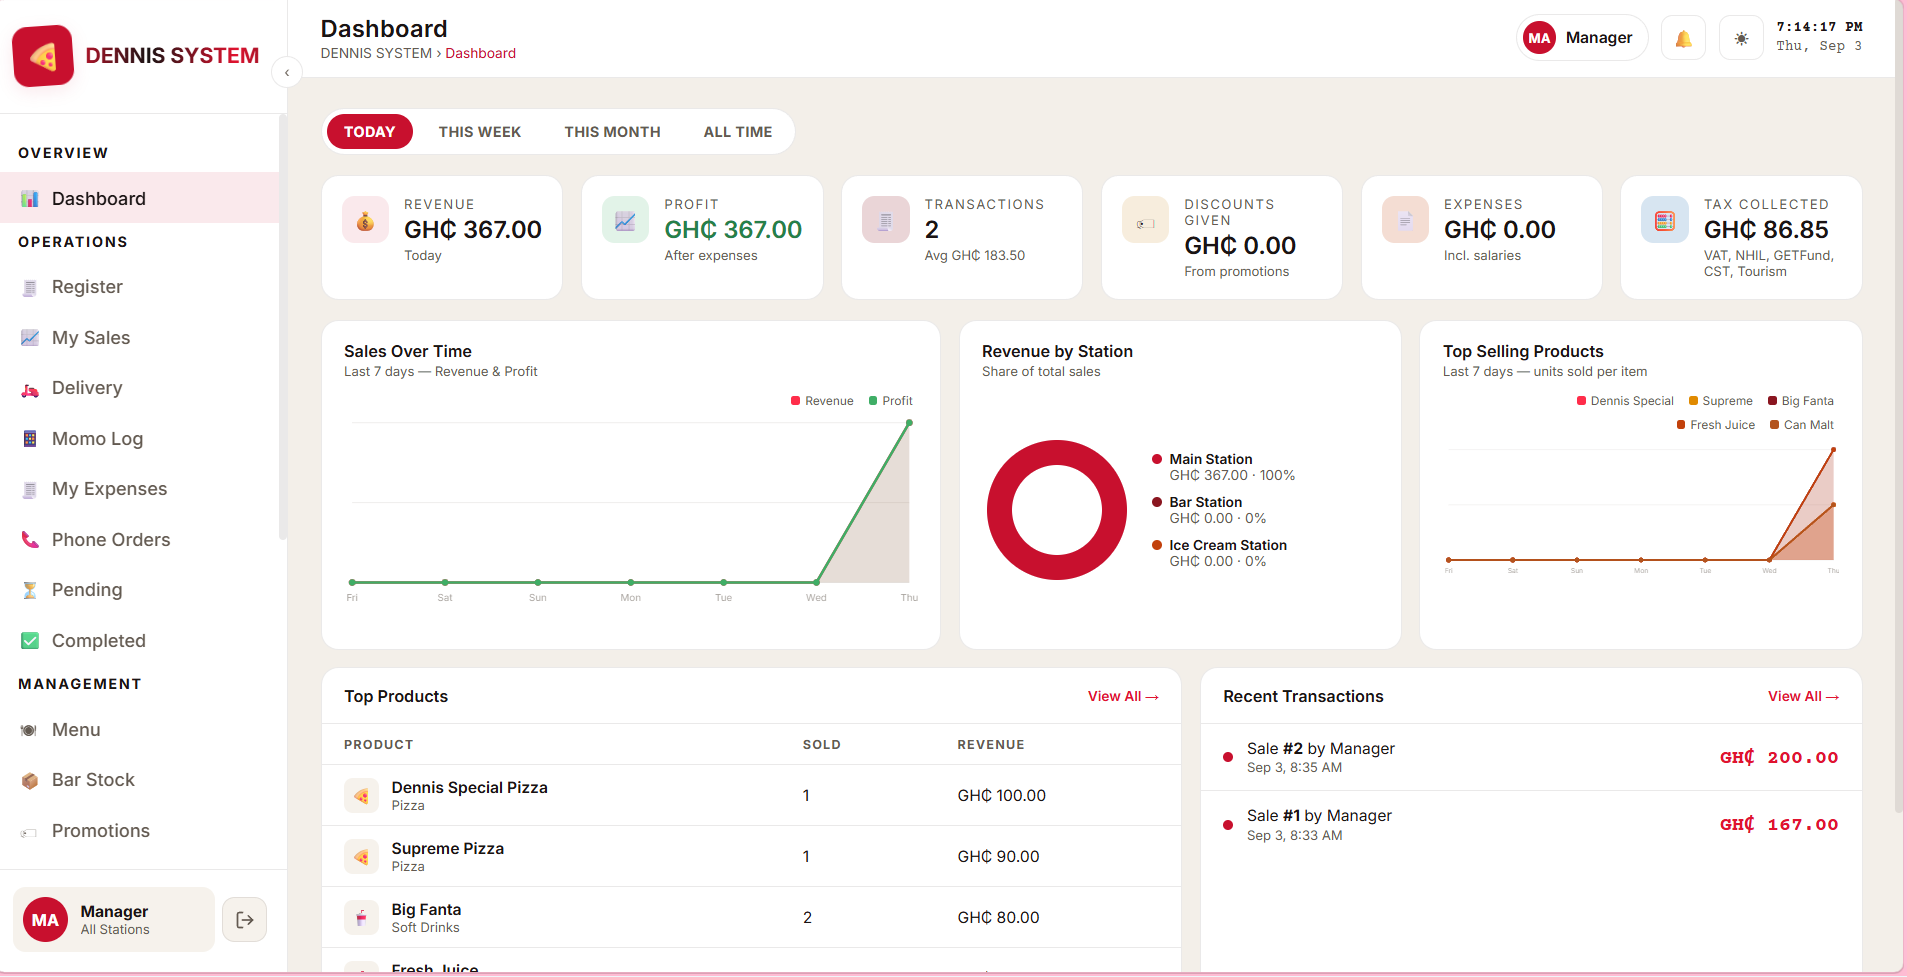Toggle the Profit legend in Sales Over Time
The height and width of the screenshot is (977, 1907).
[891, 401]
